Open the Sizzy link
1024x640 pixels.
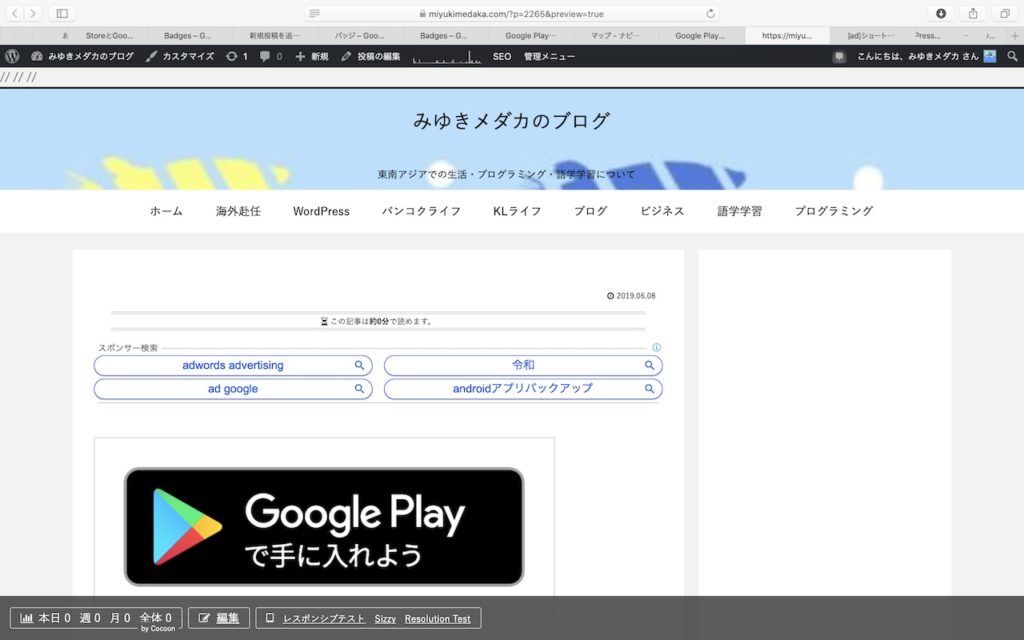click(385, 618)
